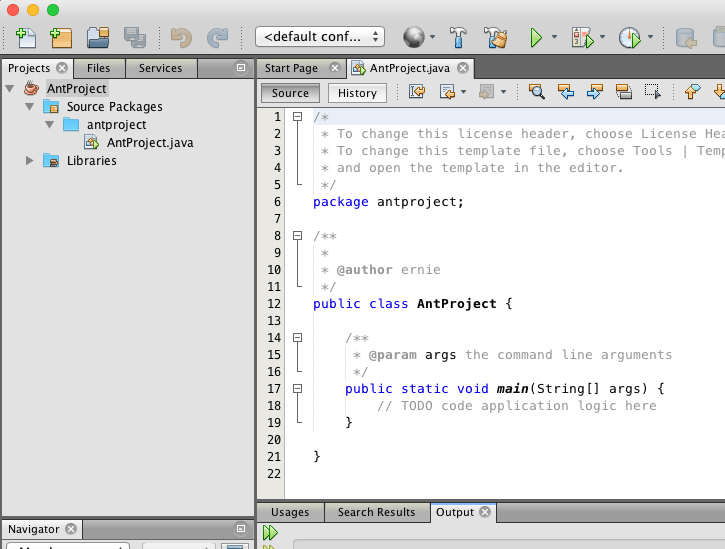Collapse the main method code fold
Image resolution: width=725 pixels, height=549 pixels.
point(297,388)
